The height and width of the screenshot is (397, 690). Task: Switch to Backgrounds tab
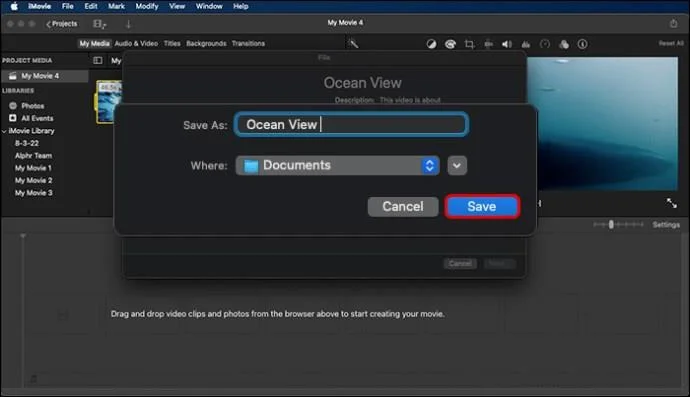pyautogui.click(x=206, y=44)
